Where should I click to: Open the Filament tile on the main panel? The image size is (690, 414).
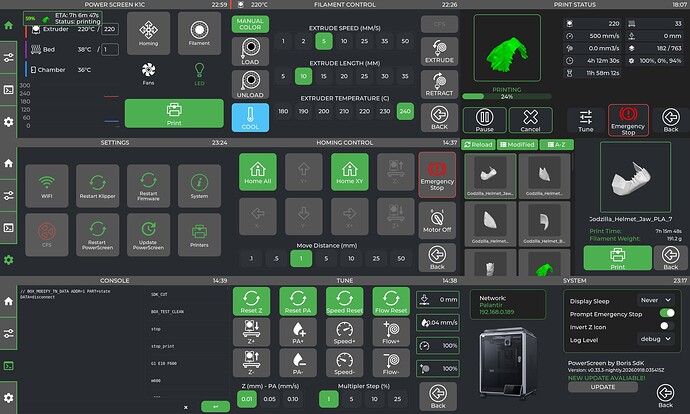199,33
